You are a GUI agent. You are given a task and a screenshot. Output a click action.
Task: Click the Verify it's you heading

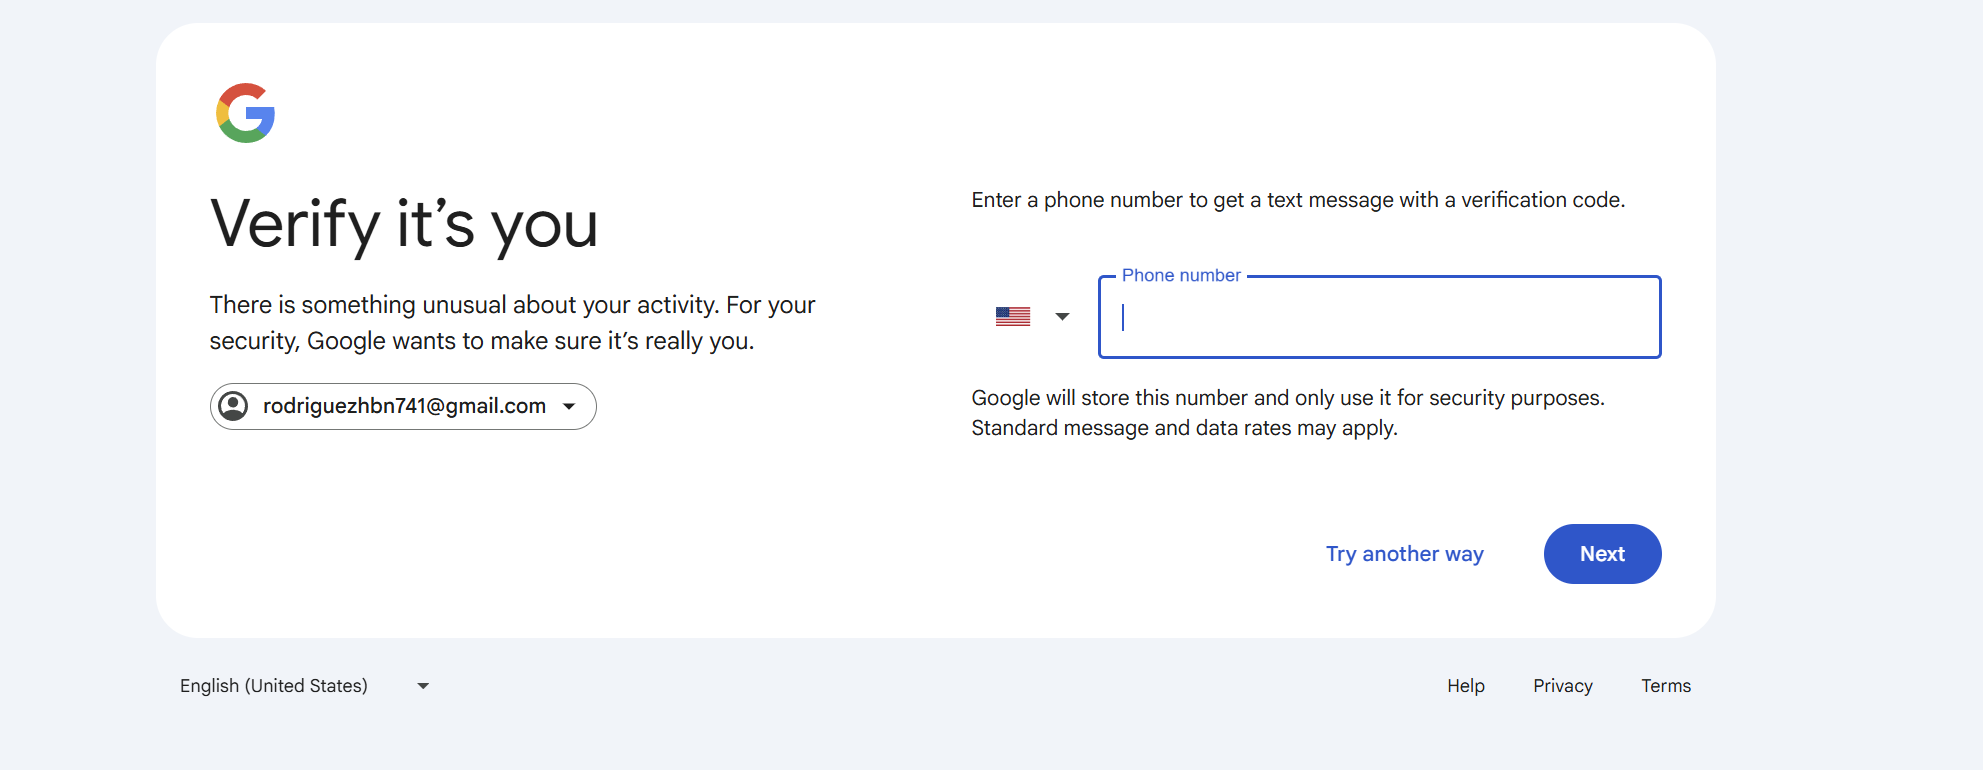pos(404,224)
